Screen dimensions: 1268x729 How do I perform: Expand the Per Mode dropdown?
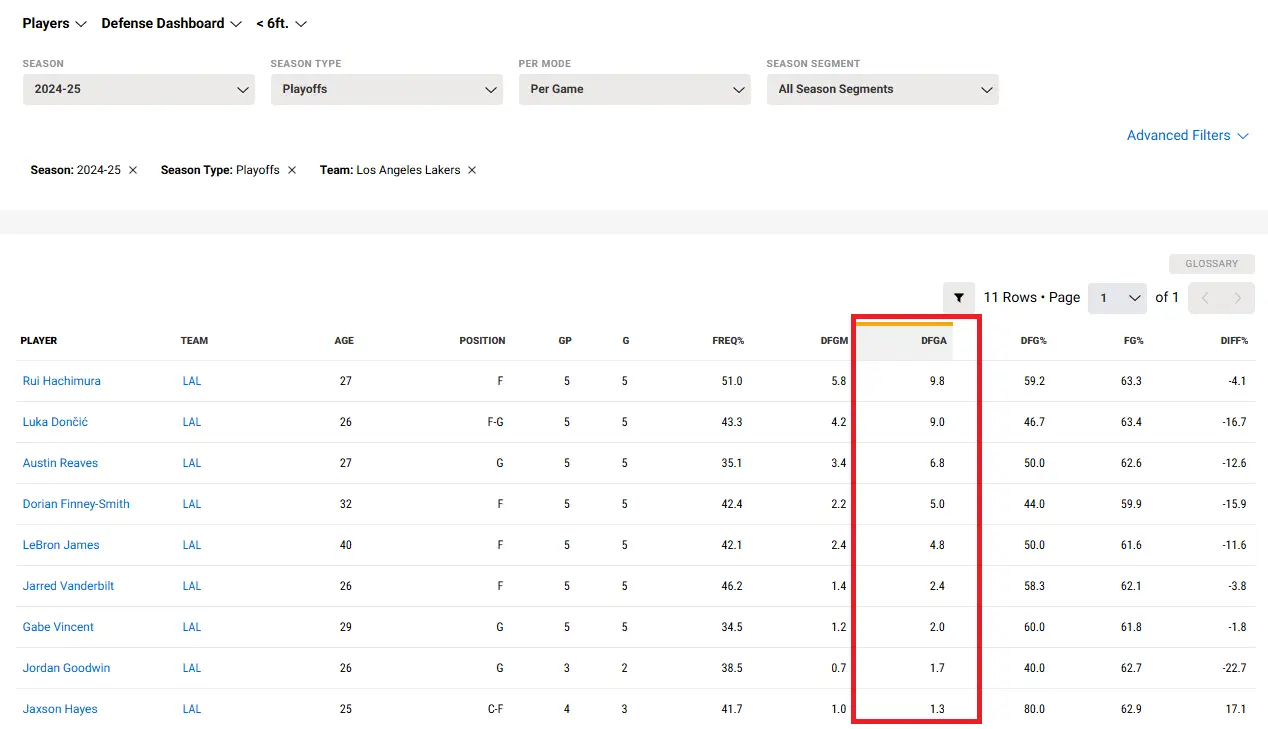point(635,89)
